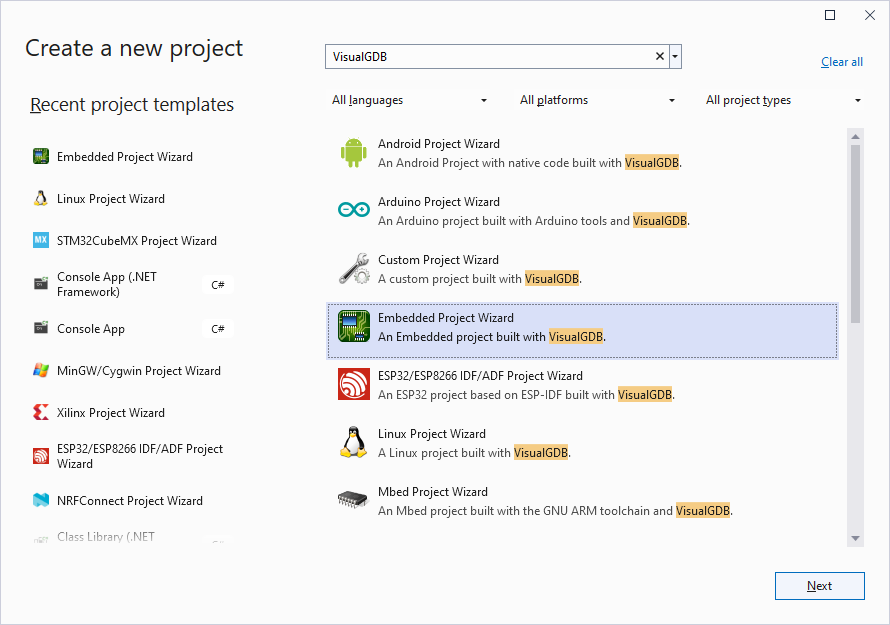890x625 pixels.
Task: Select Custom Project Wizard template title
Action: tap(438, 259)
